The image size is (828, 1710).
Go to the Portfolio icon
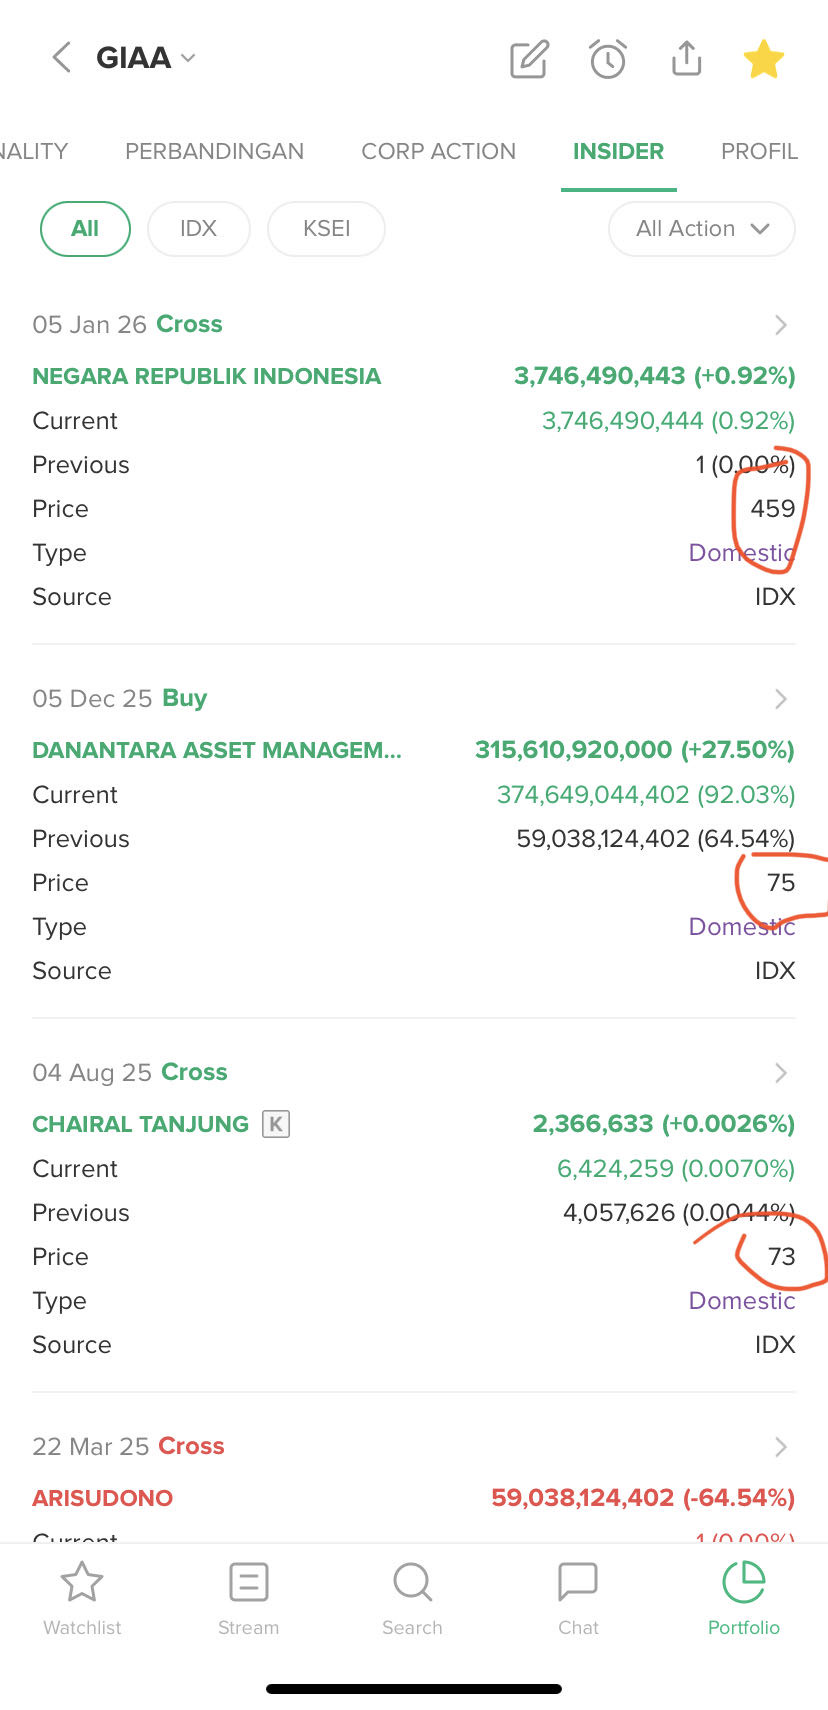(x=743, y=1583)
